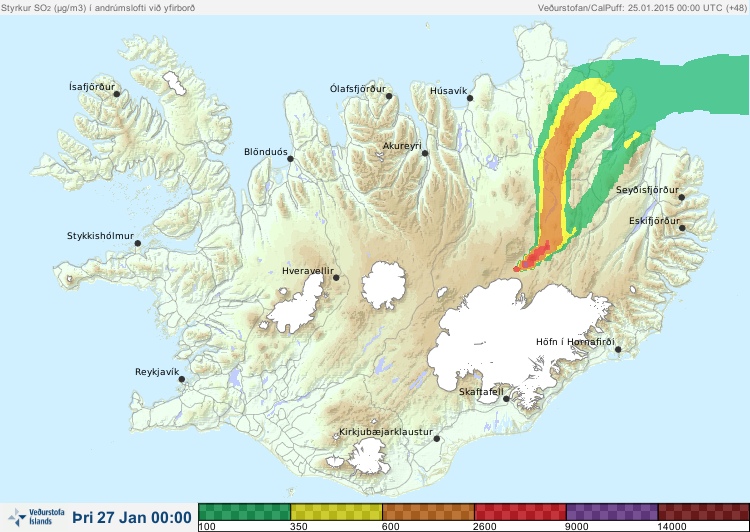Click the 'Þri 27 Jan 00:00' forecast date
The width and height of the screenshot is (750, 532).
[132, 517]
